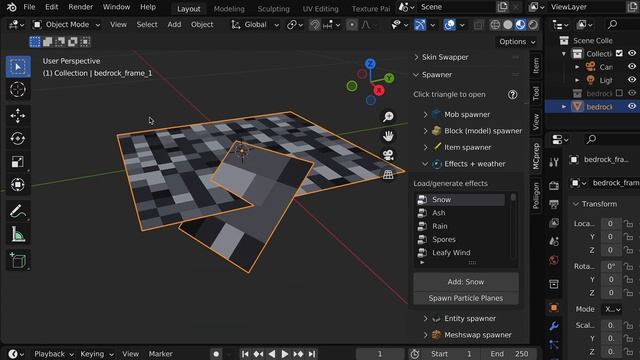Screen dimensions: 640x360
Task: Open the Output properties tab icon
Action: pos(554,204)
